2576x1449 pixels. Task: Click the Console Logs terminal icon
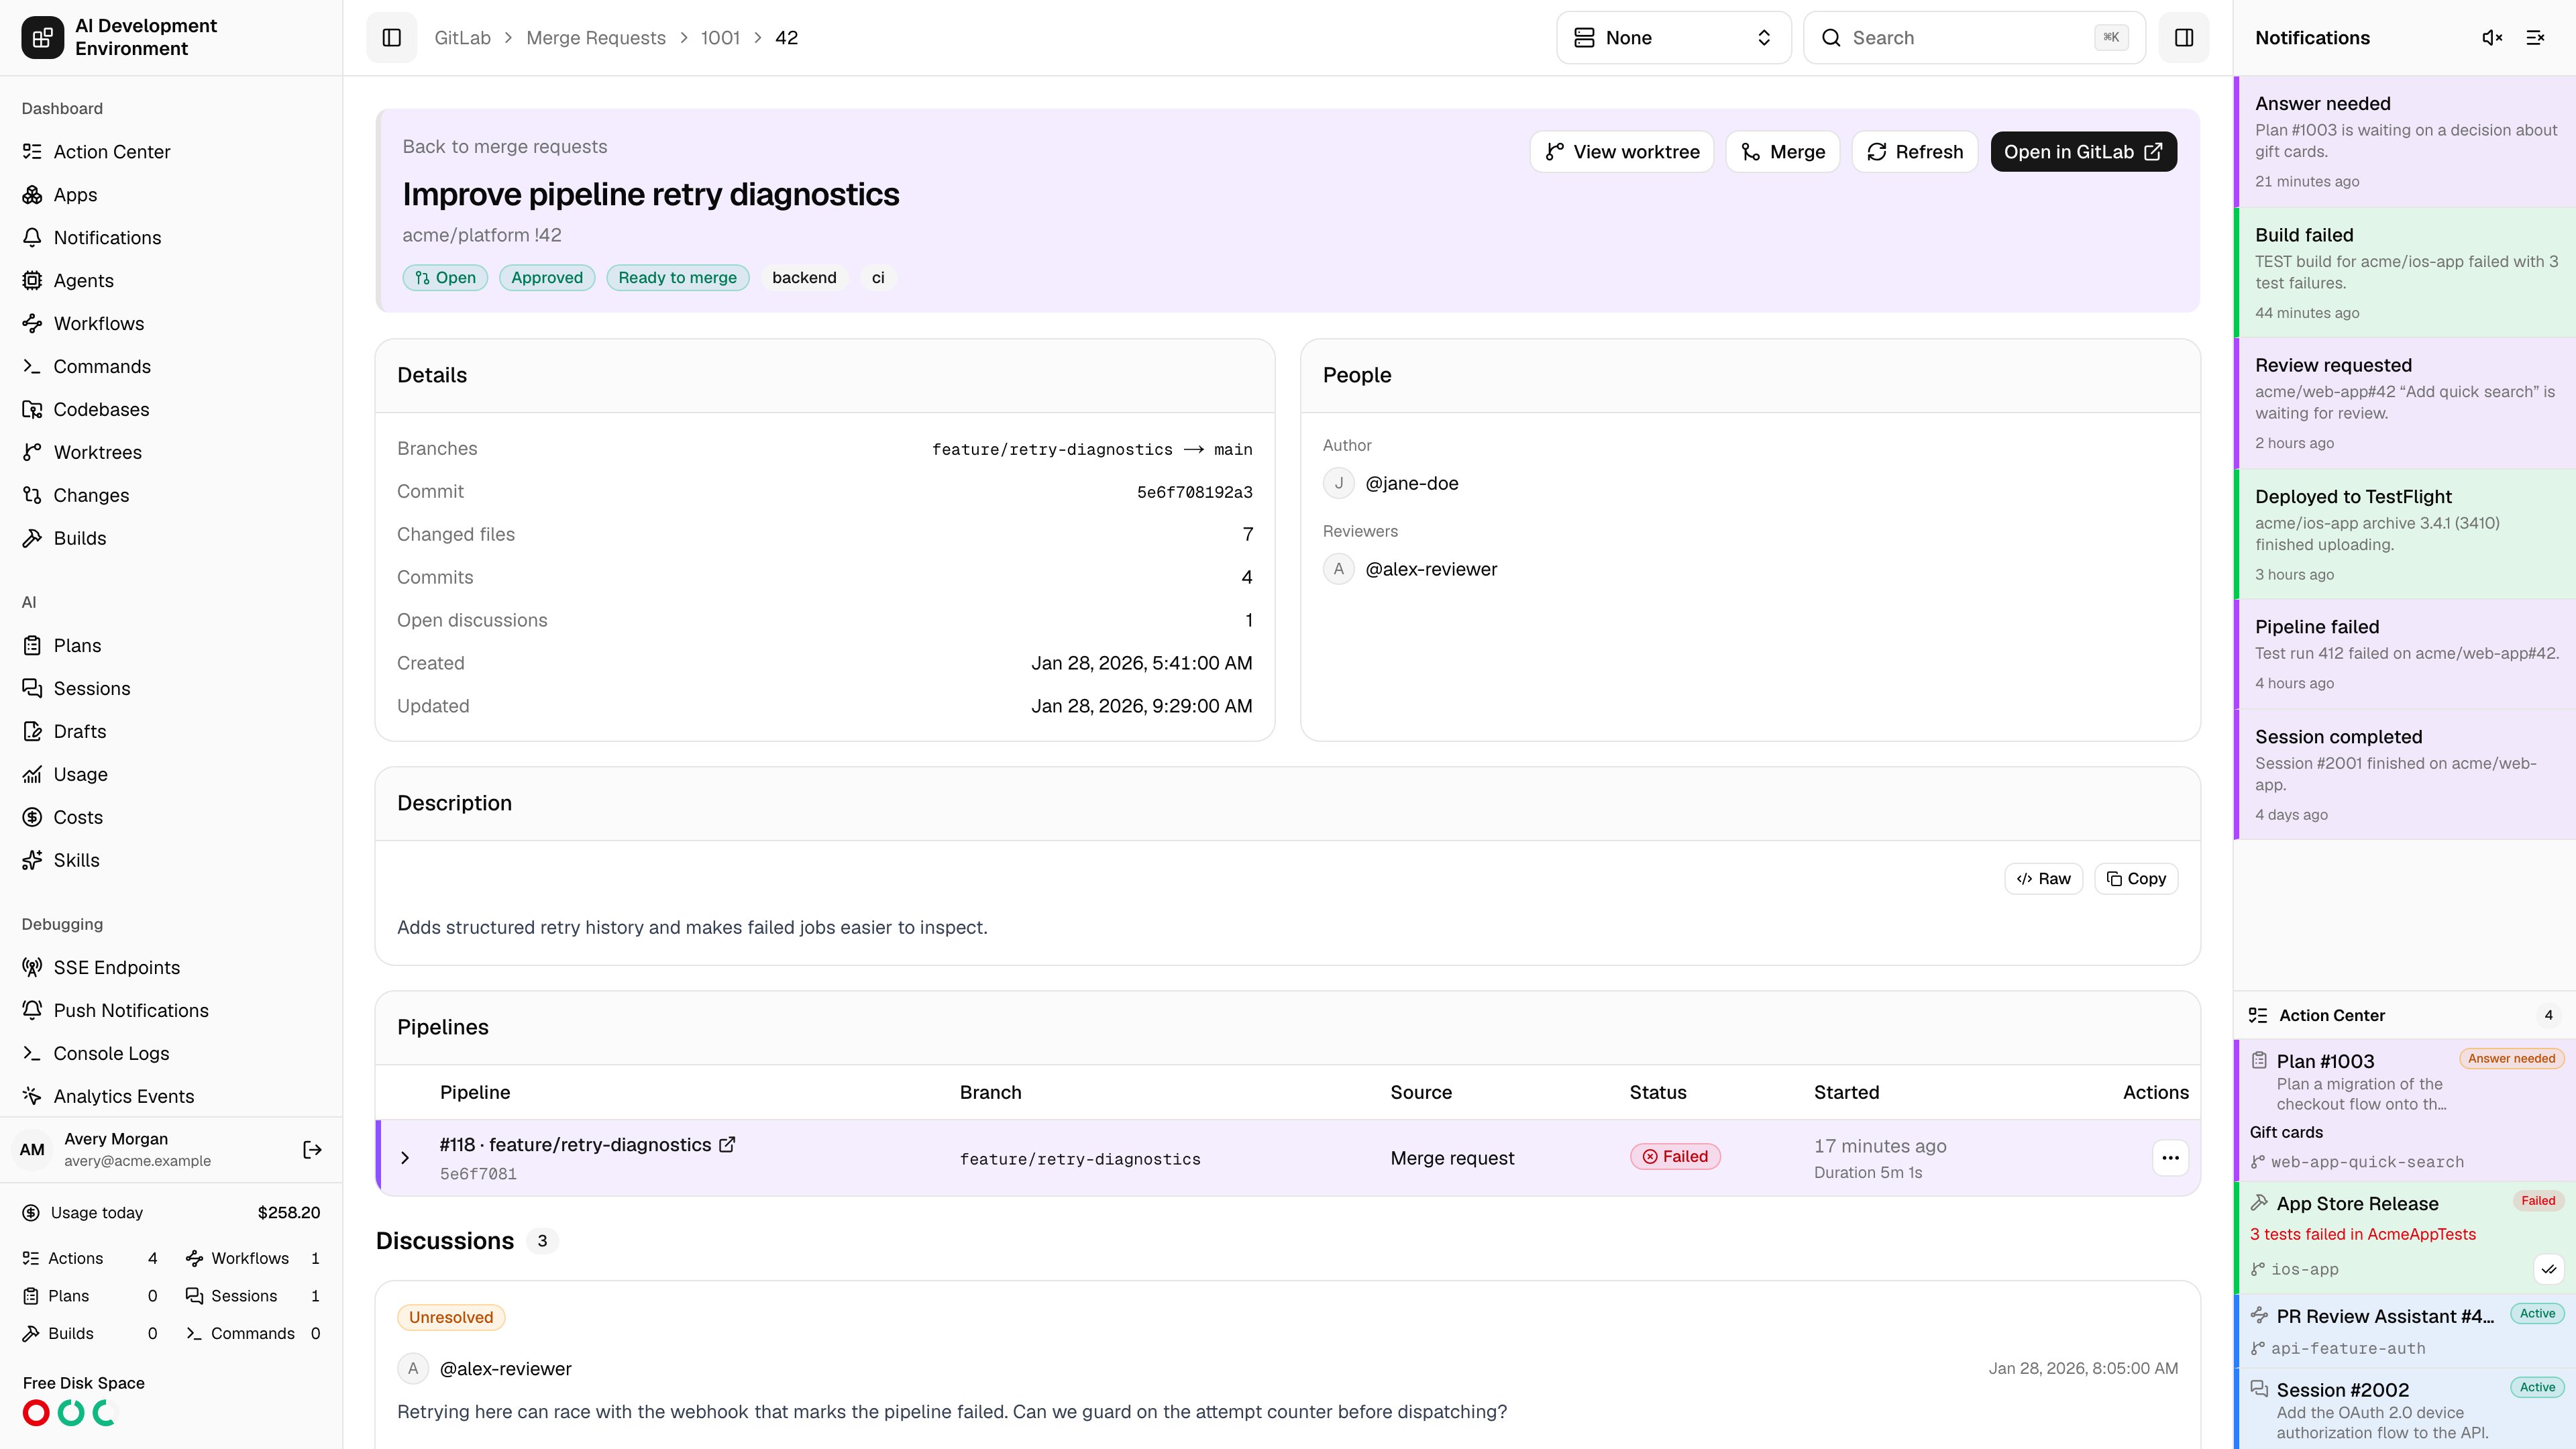[32, 1053]
